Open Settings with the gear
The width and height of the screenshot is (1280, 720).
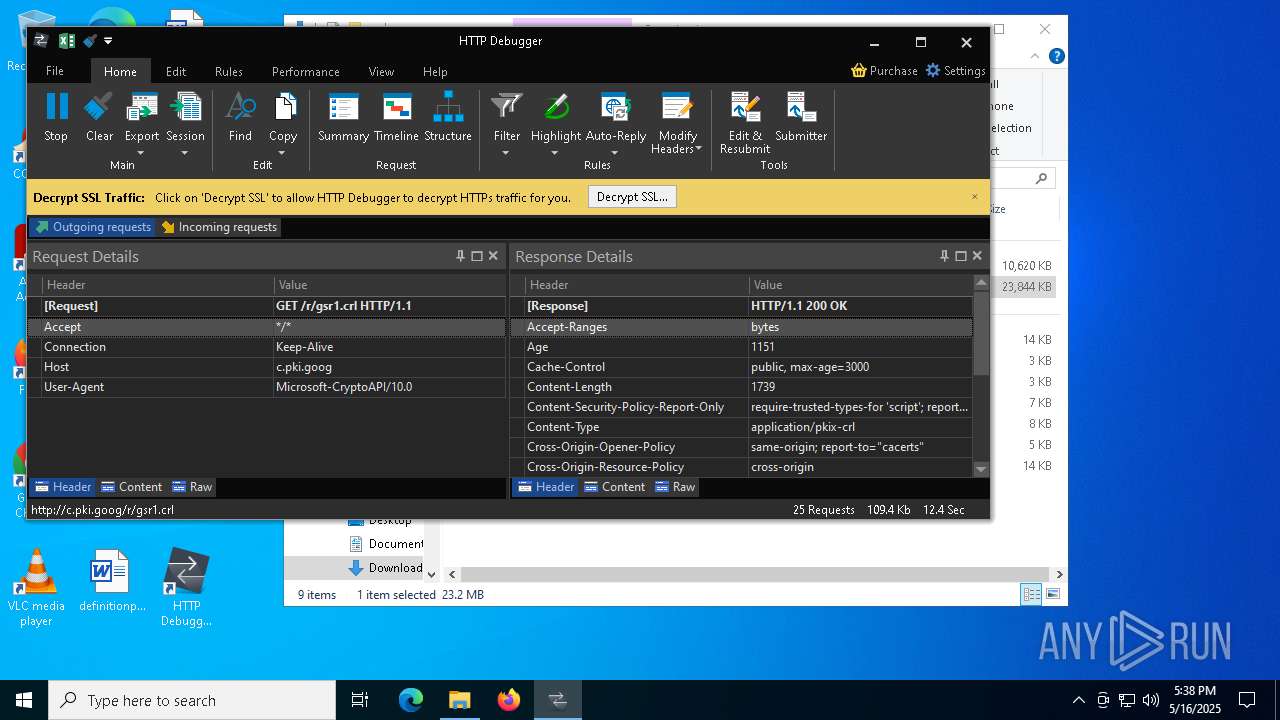933,70
